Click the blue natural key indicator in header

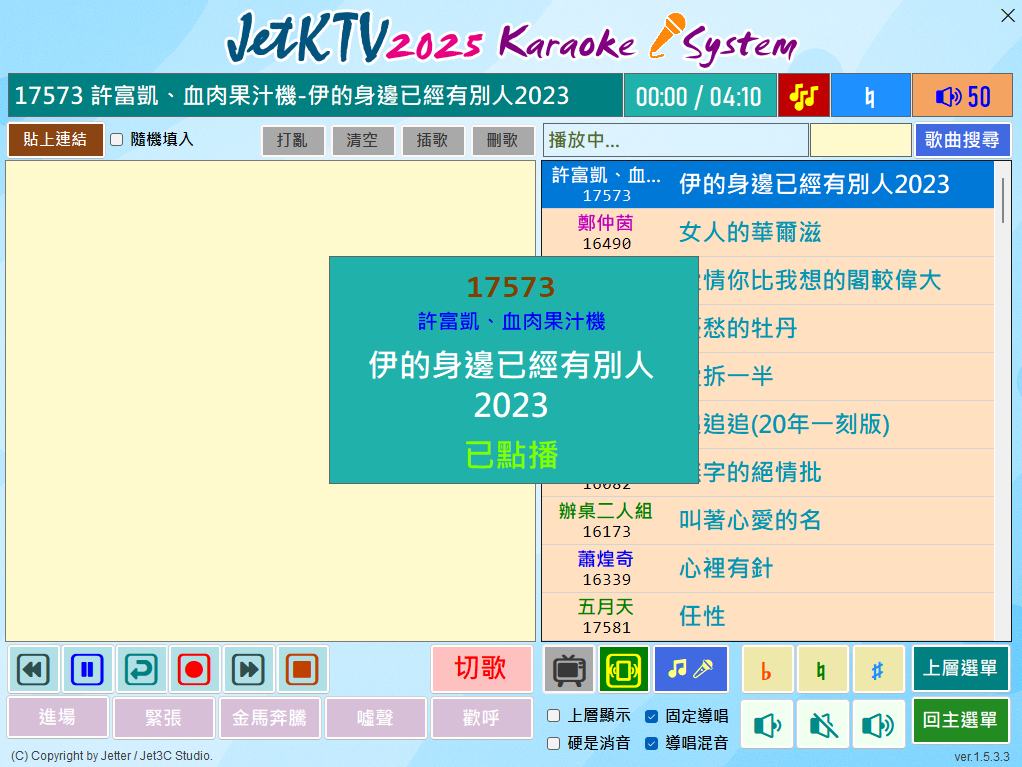[x=870, y=96]
